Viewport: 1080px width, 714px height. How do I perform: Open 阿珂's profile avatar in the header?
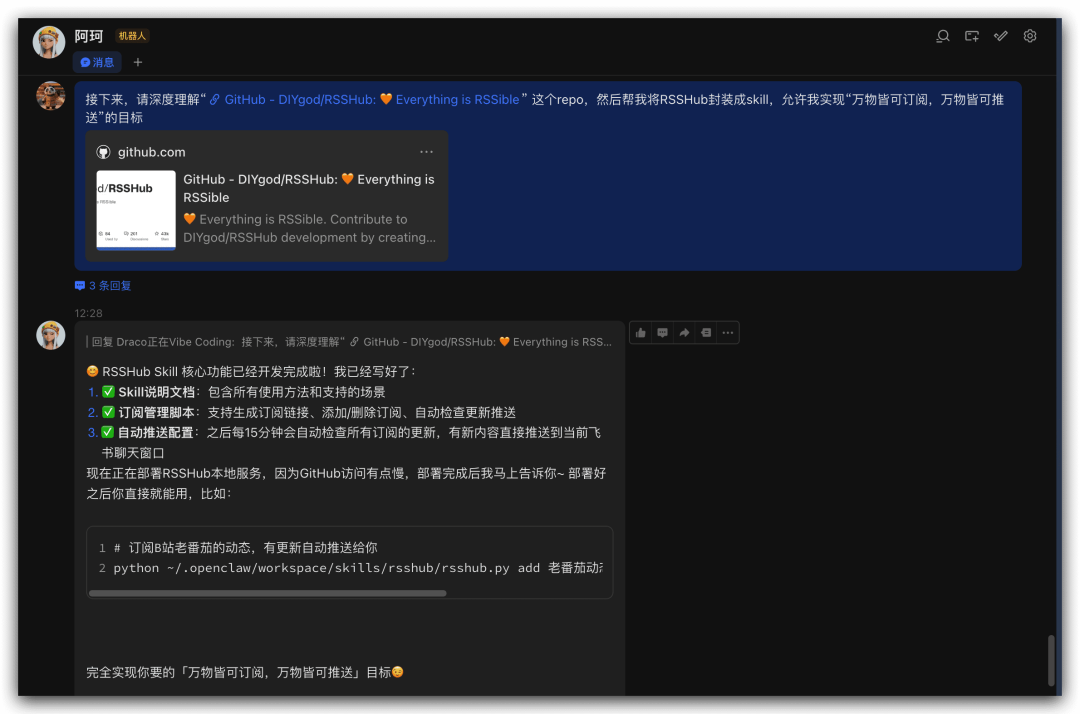click(49, 42)
